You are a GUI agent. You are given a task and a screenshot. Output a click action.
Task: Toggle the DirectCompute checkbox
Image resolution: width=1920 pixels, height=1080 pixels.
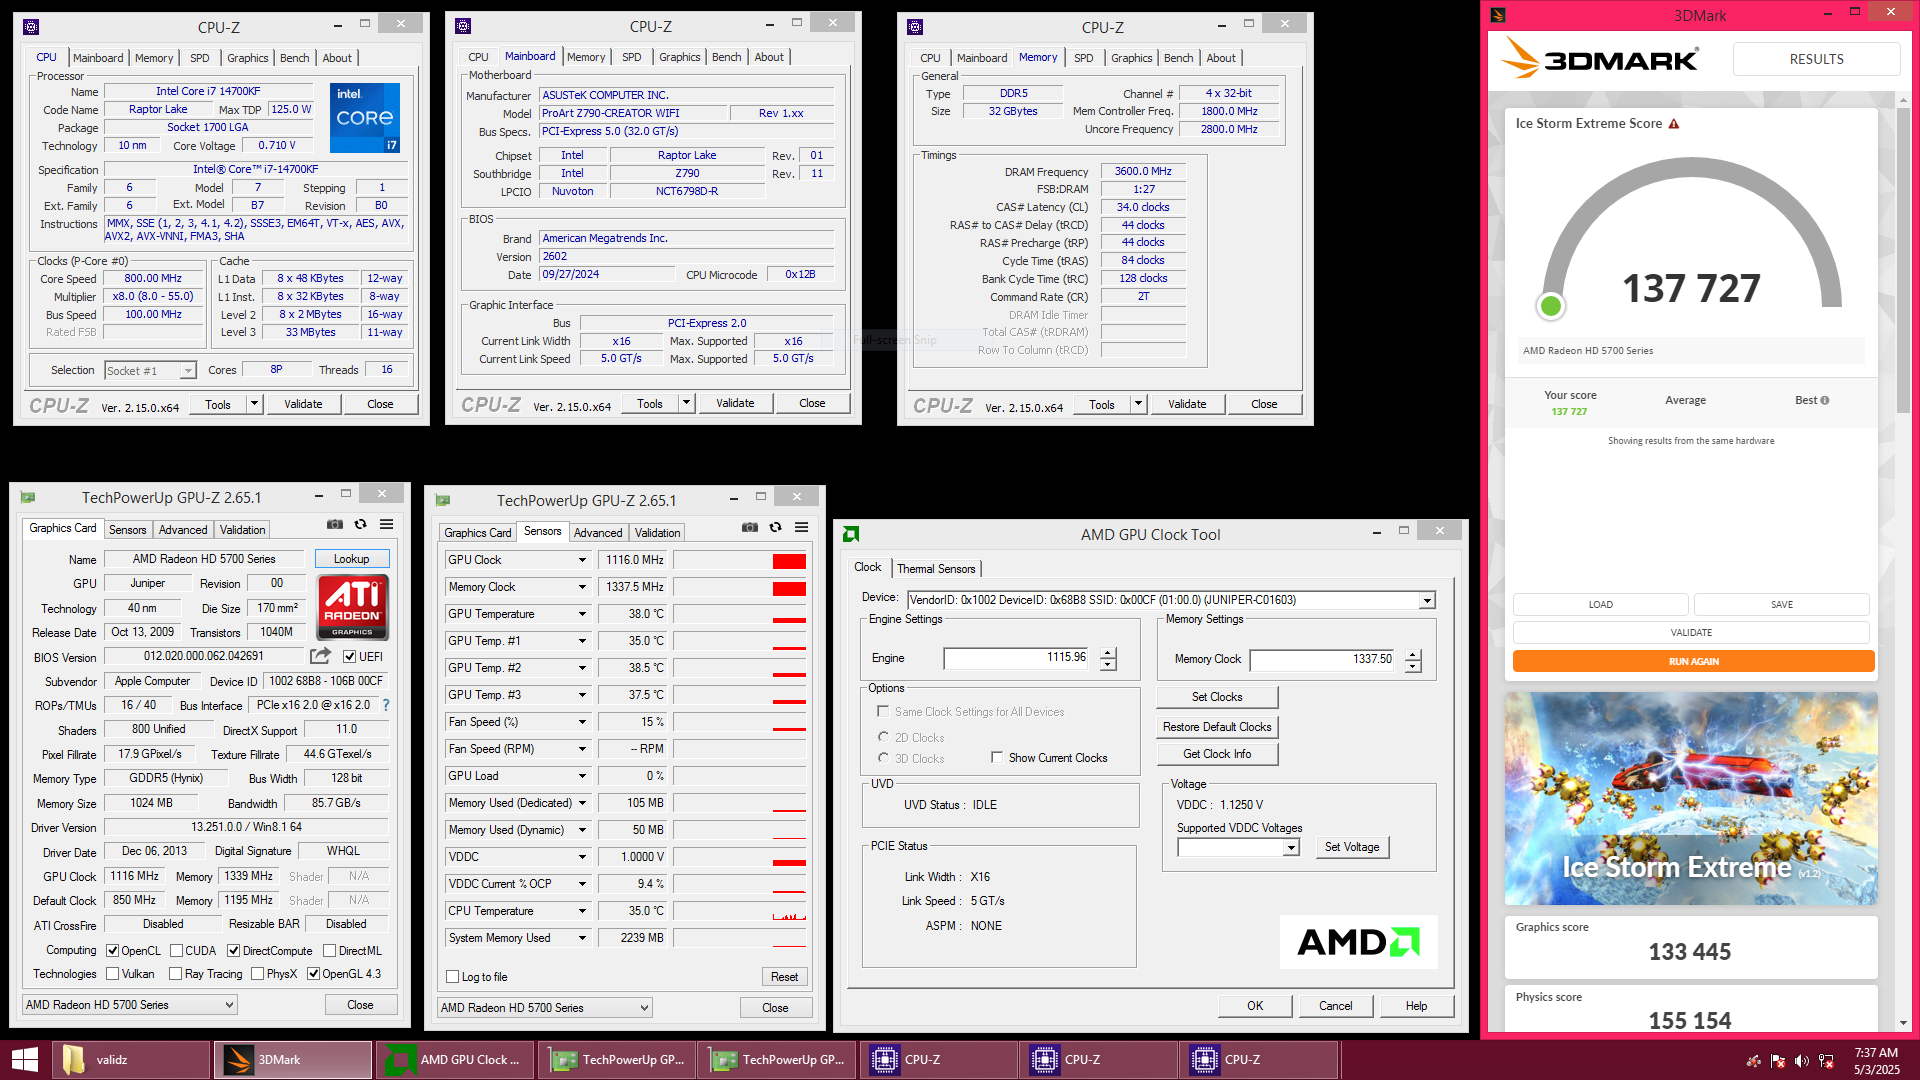click(233, 951)
